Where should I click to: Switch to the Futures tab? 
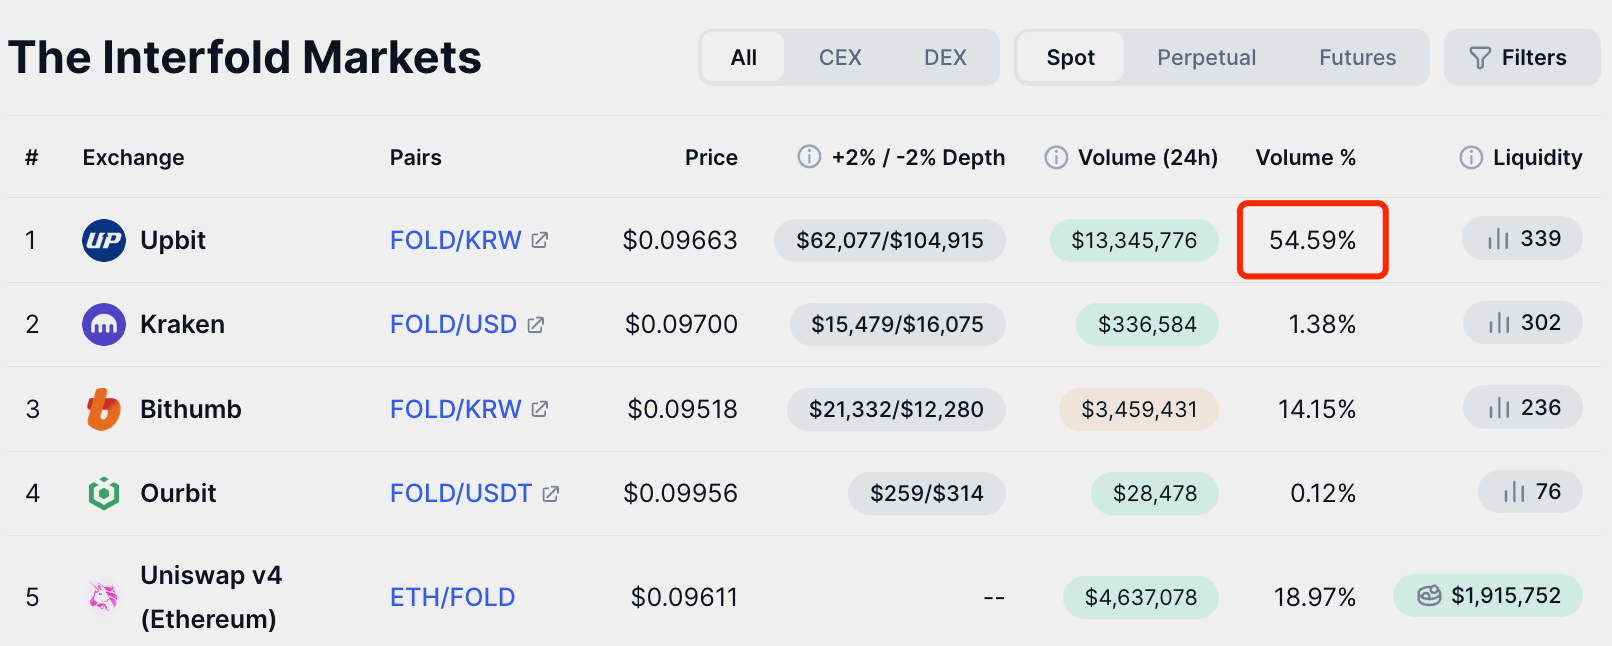coord(1357,58)
